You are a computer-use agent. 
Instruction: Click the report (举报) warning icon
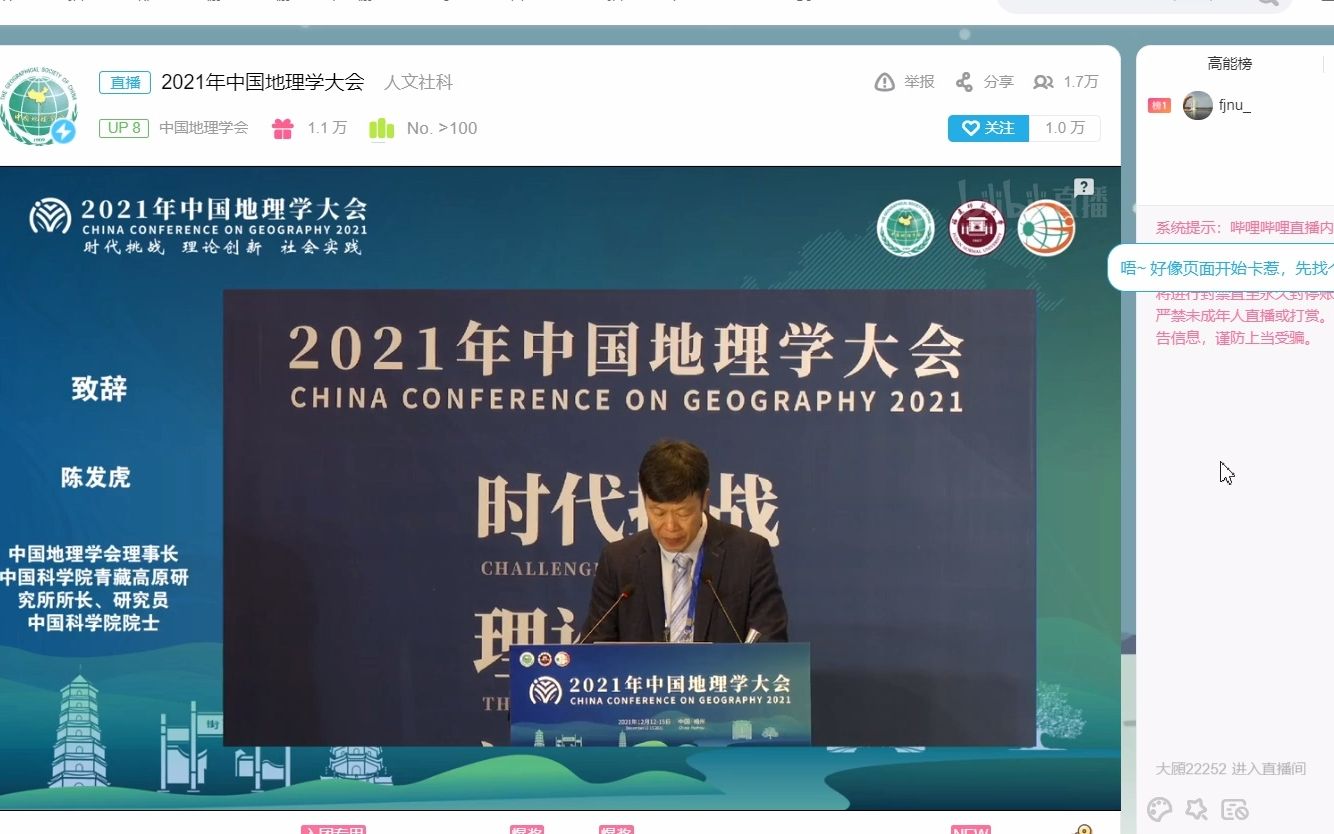point(884,82)
